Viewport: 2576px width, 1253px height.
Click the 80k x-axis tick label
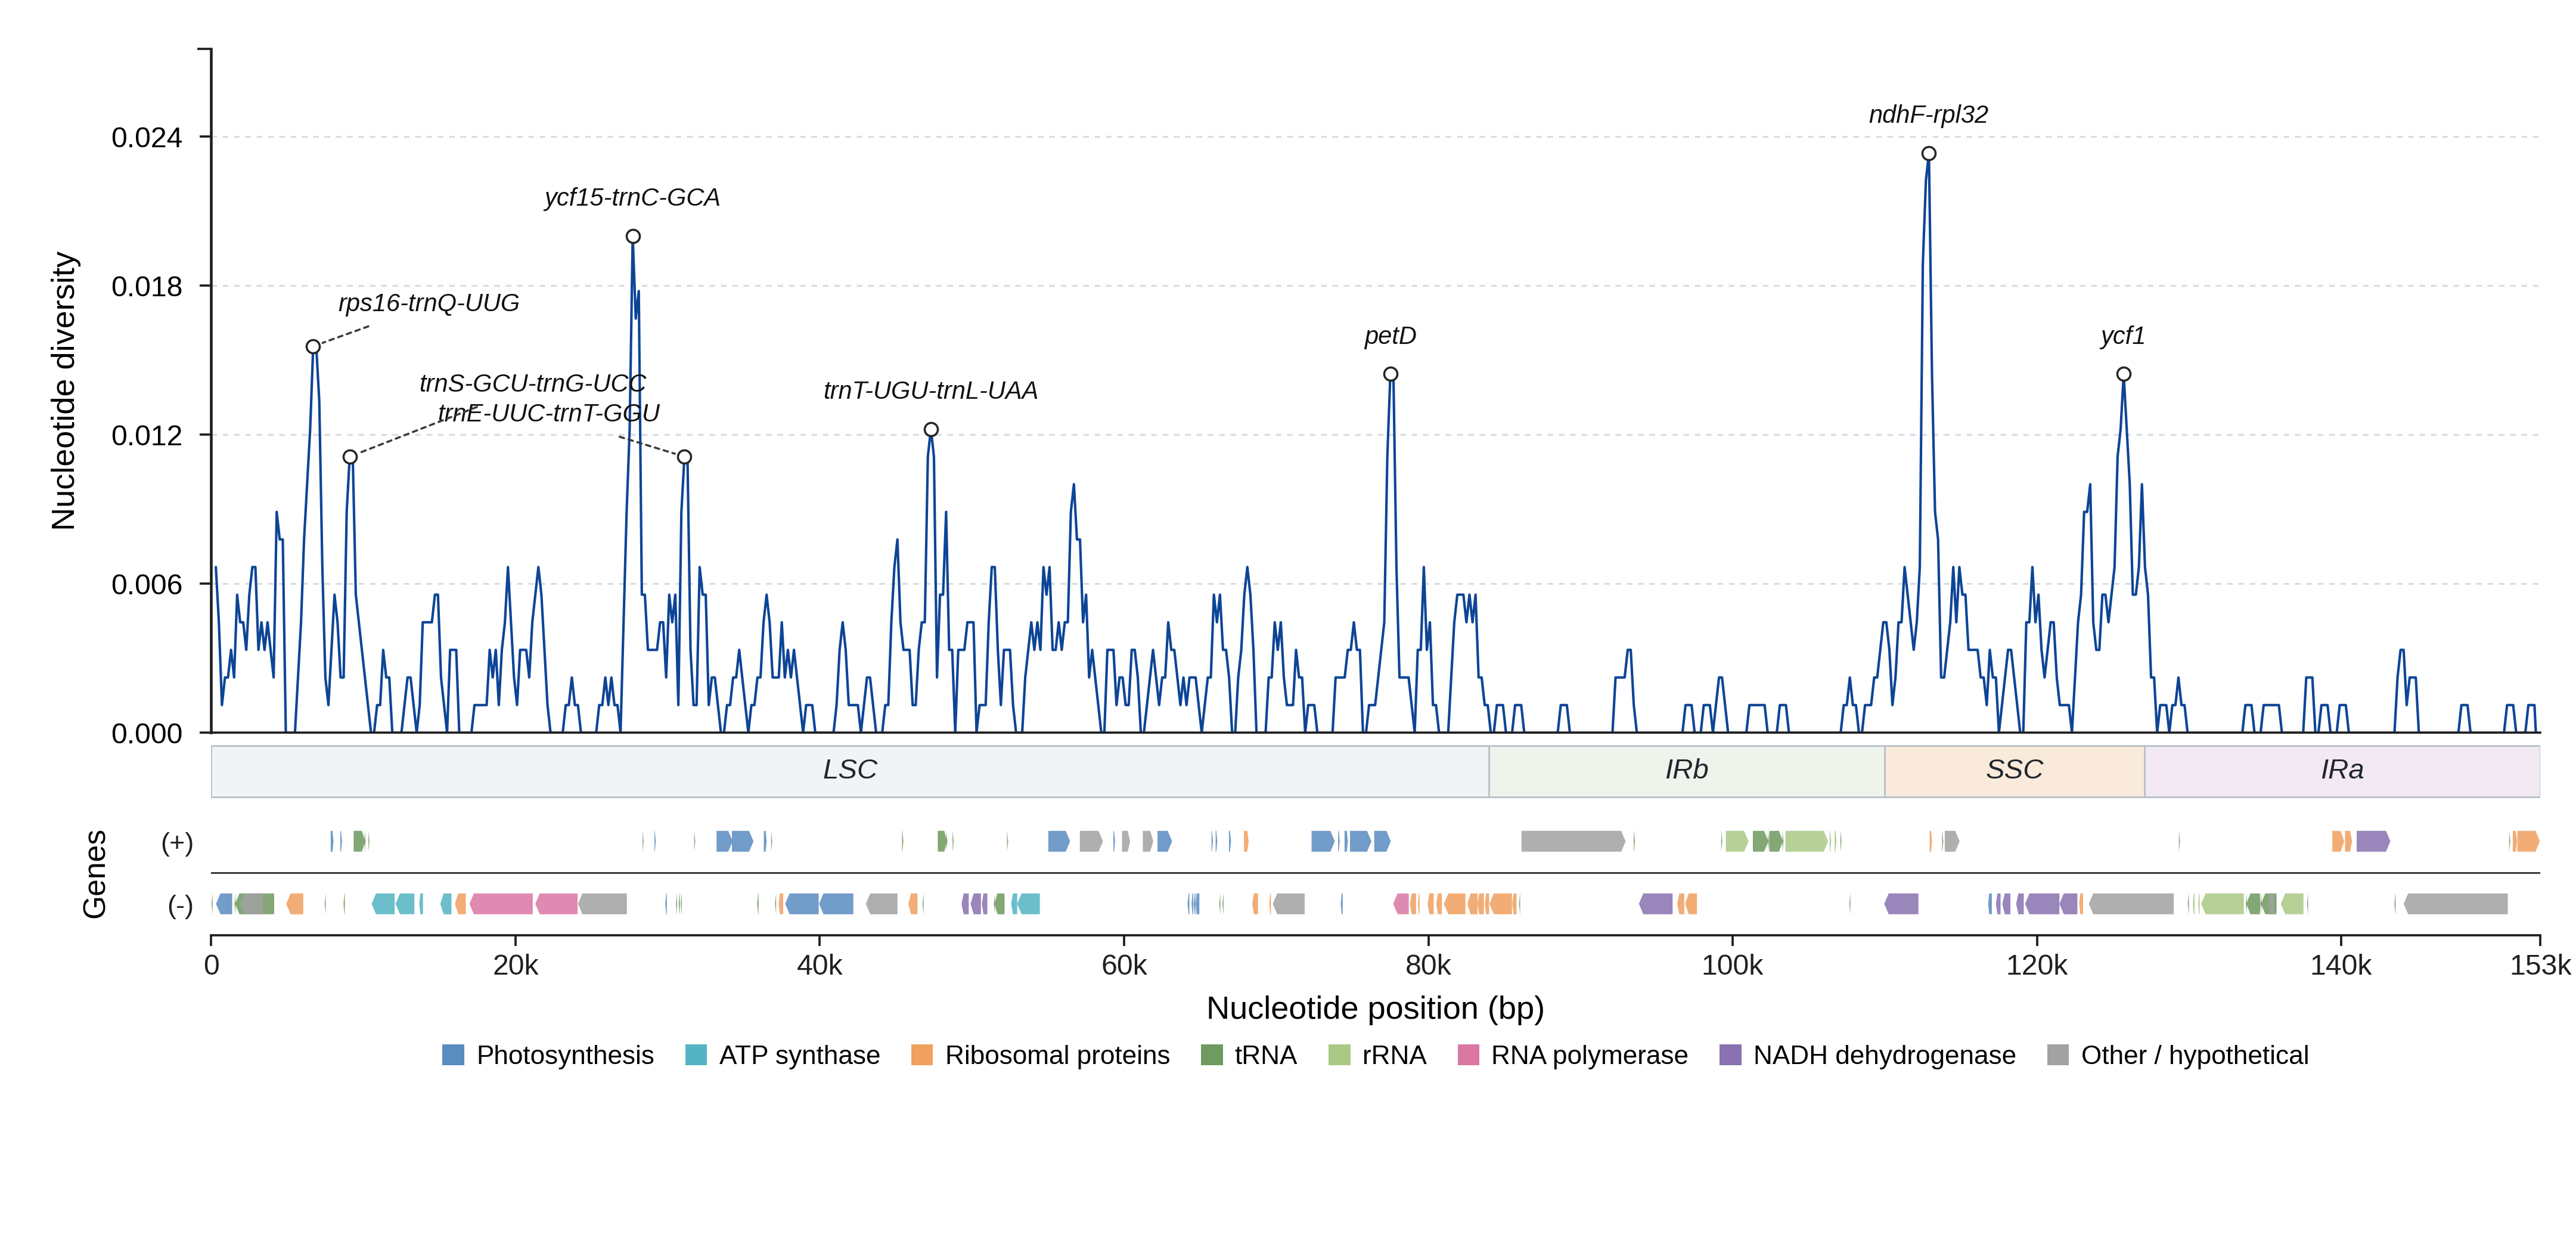1428,966
